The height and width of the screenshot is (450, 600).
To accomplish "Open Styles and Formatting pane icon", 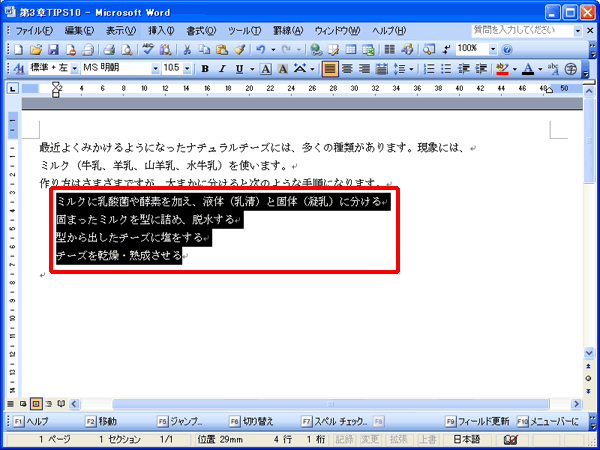I will click(x=18, y=69).
